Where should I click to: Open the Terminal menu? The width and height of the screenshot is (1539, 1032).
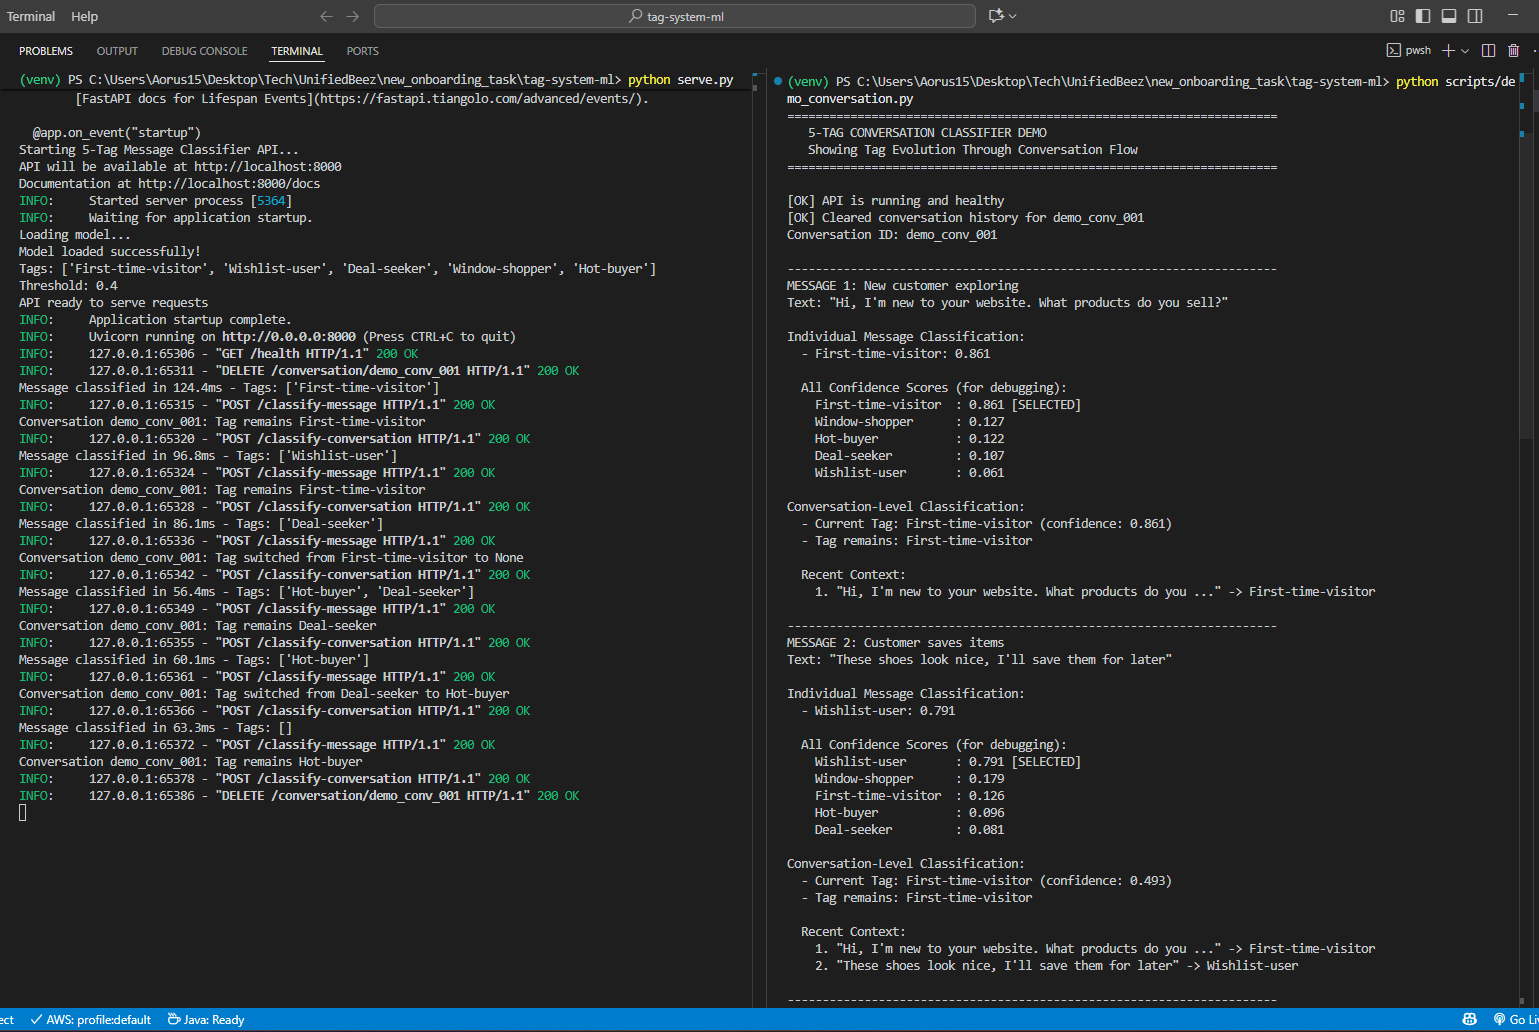point(30,16)
